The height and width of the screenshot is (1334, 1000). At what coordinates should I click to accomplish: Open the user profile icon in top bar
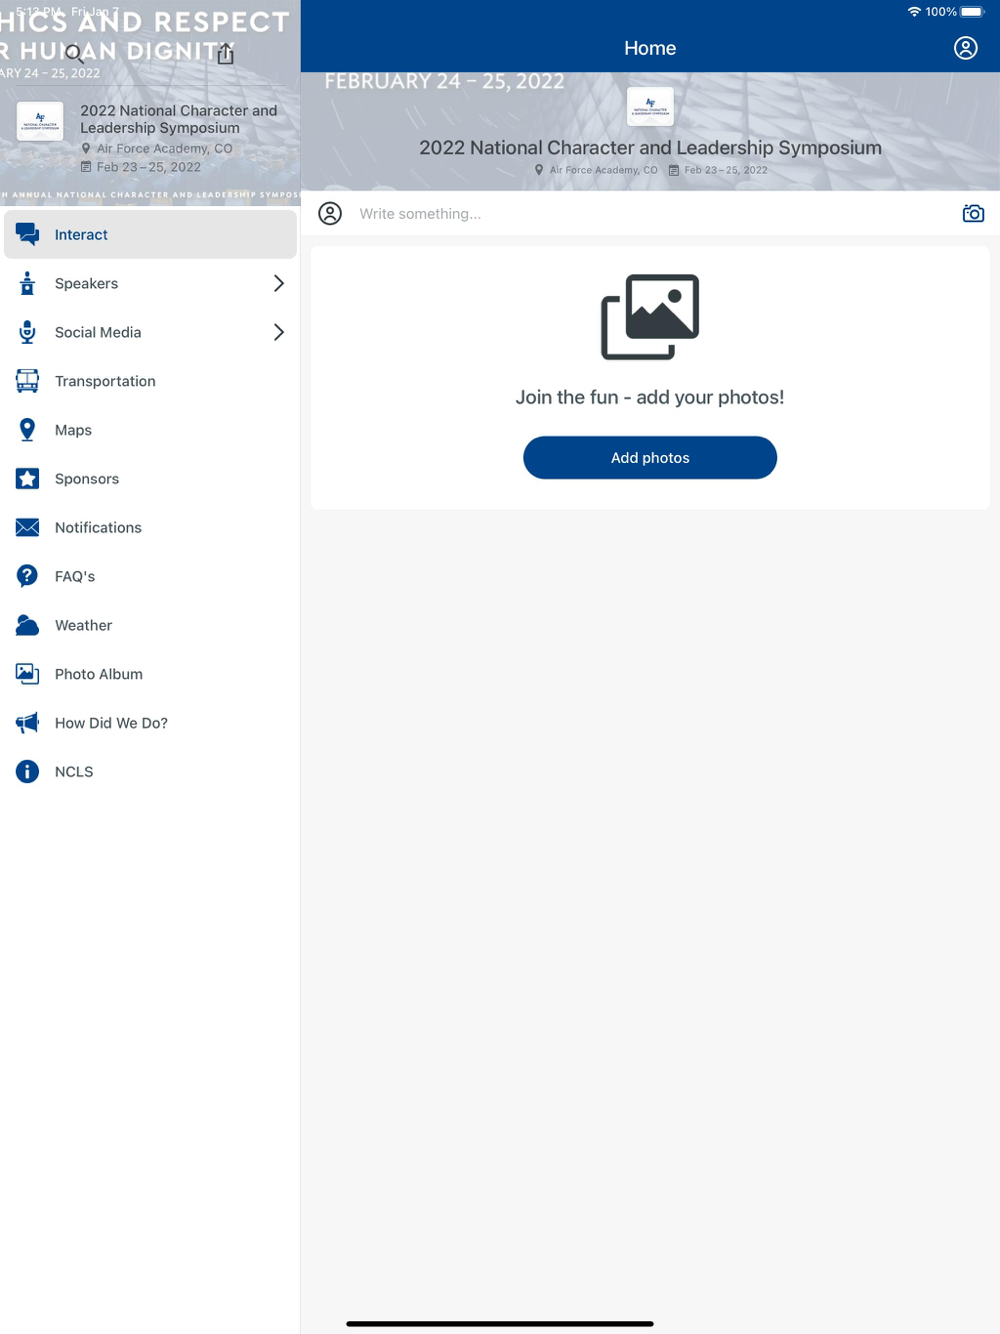tap(965, 48)
